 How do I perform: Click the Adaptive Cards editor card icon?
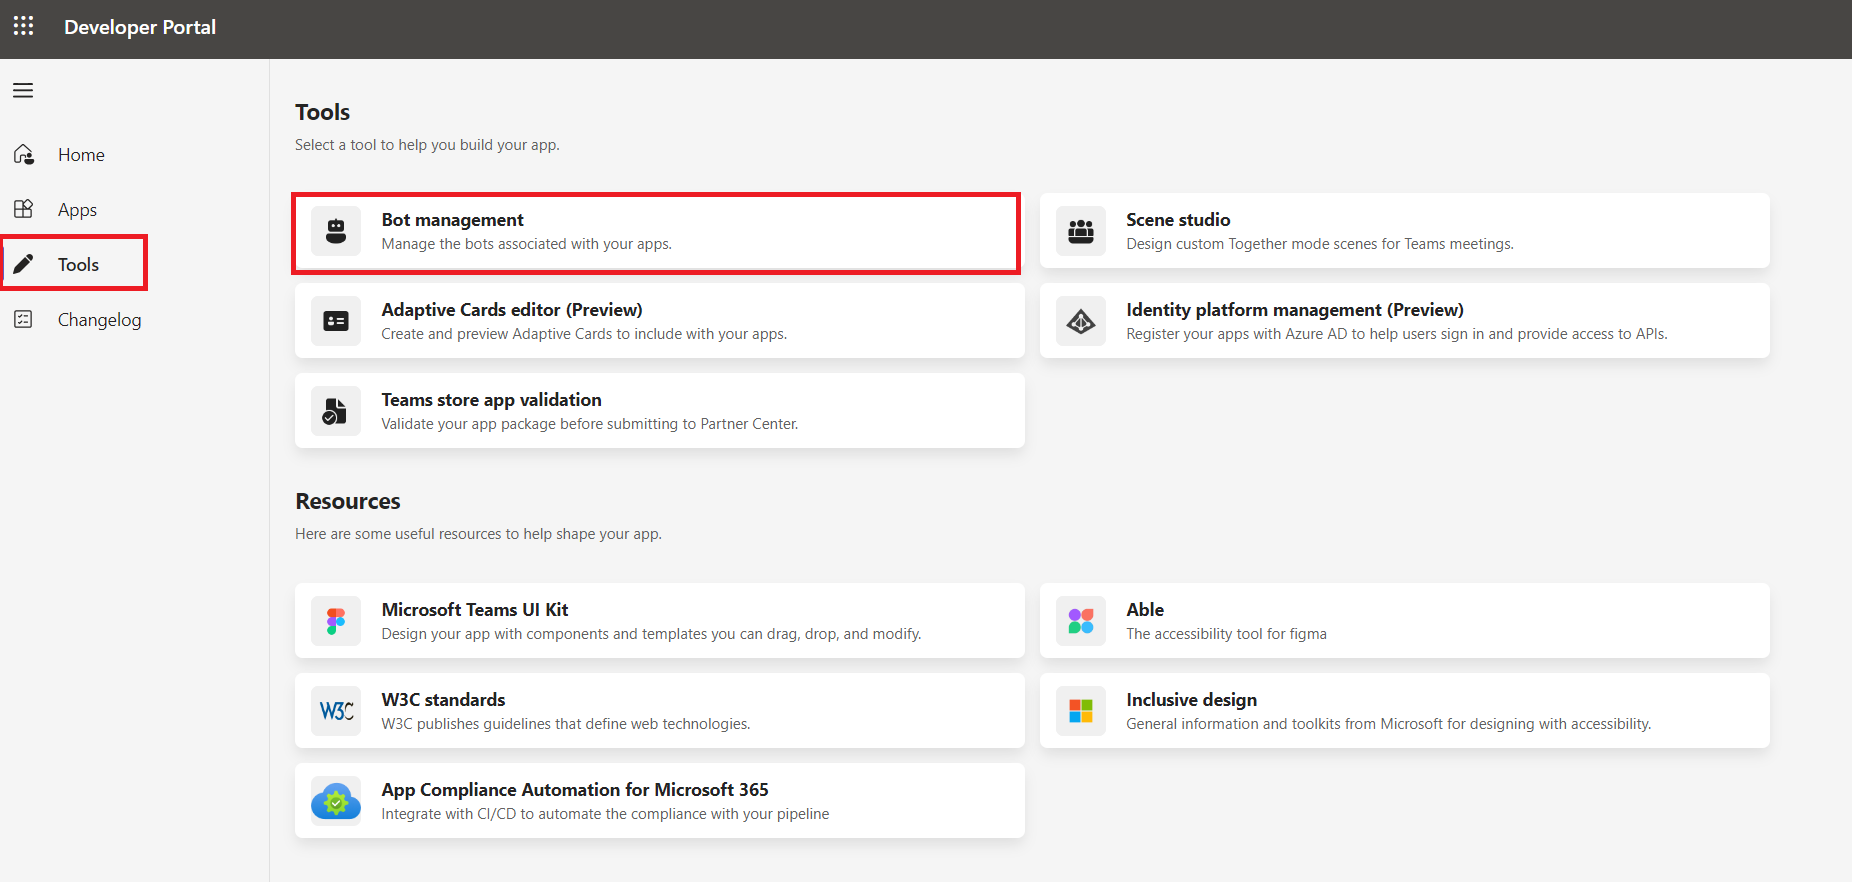coord(336,321)
